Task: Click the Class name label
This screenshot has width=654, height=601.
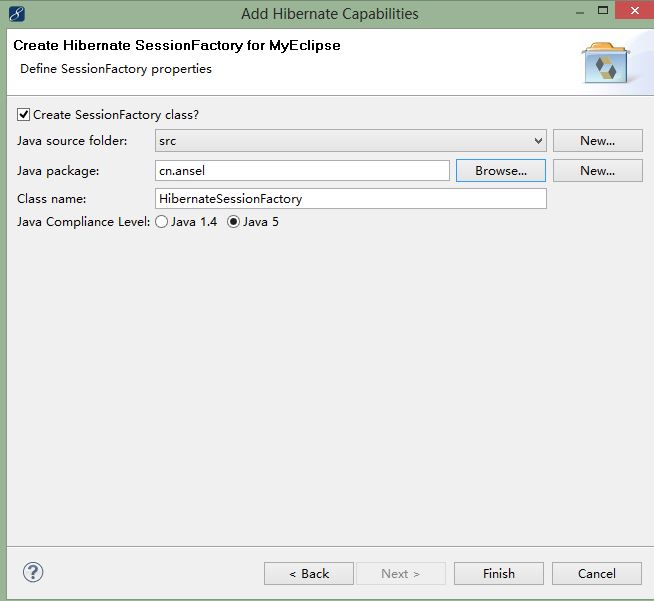Action: click(x=52, y=199)
